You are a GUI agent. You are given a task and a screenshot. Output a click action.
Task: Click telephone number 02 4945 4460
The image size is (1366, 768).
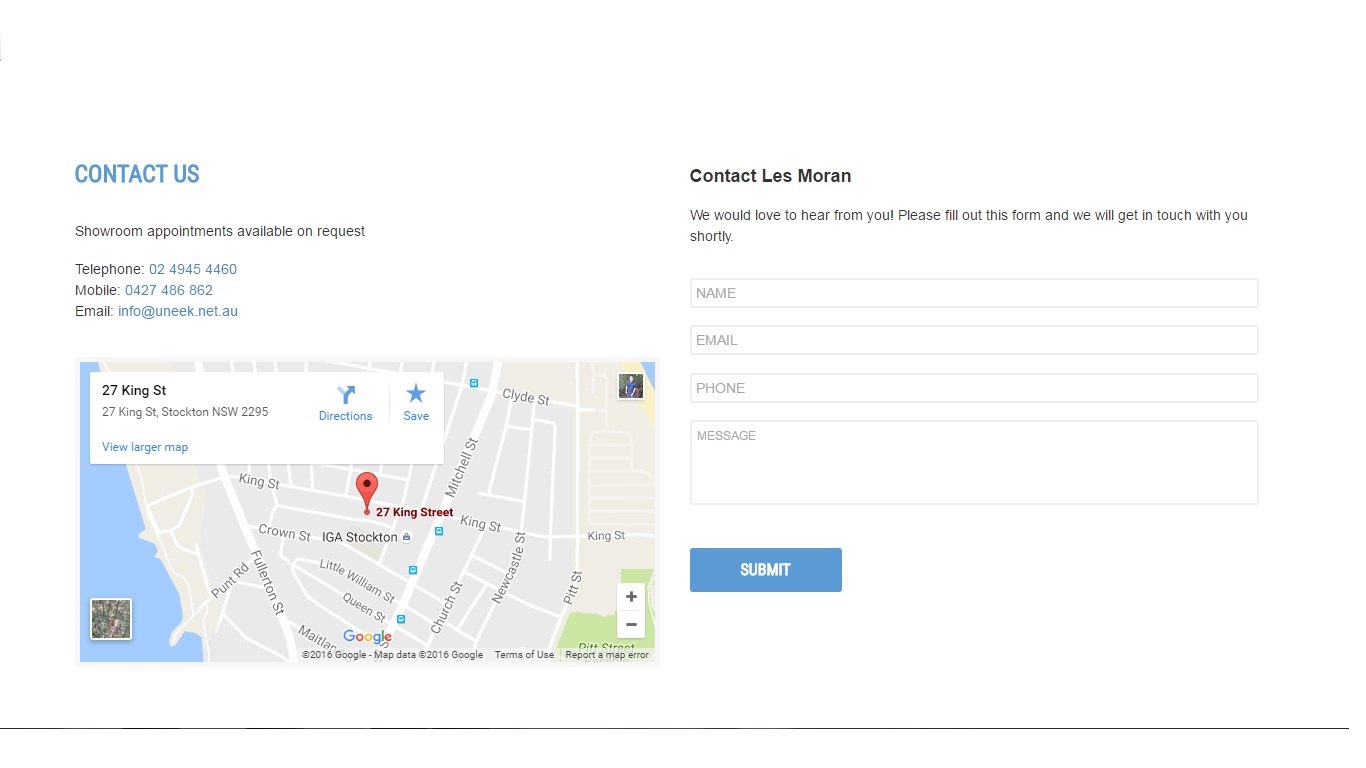click(193, 269)
